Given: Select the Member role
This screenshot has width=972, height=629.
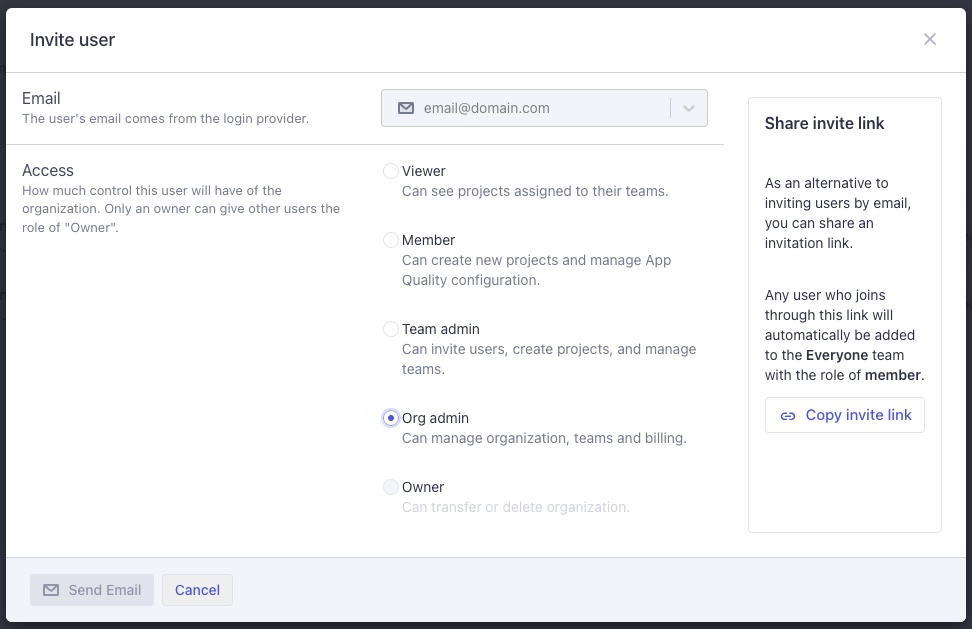Looking at the screenshot, I should (x=390, y=240).
